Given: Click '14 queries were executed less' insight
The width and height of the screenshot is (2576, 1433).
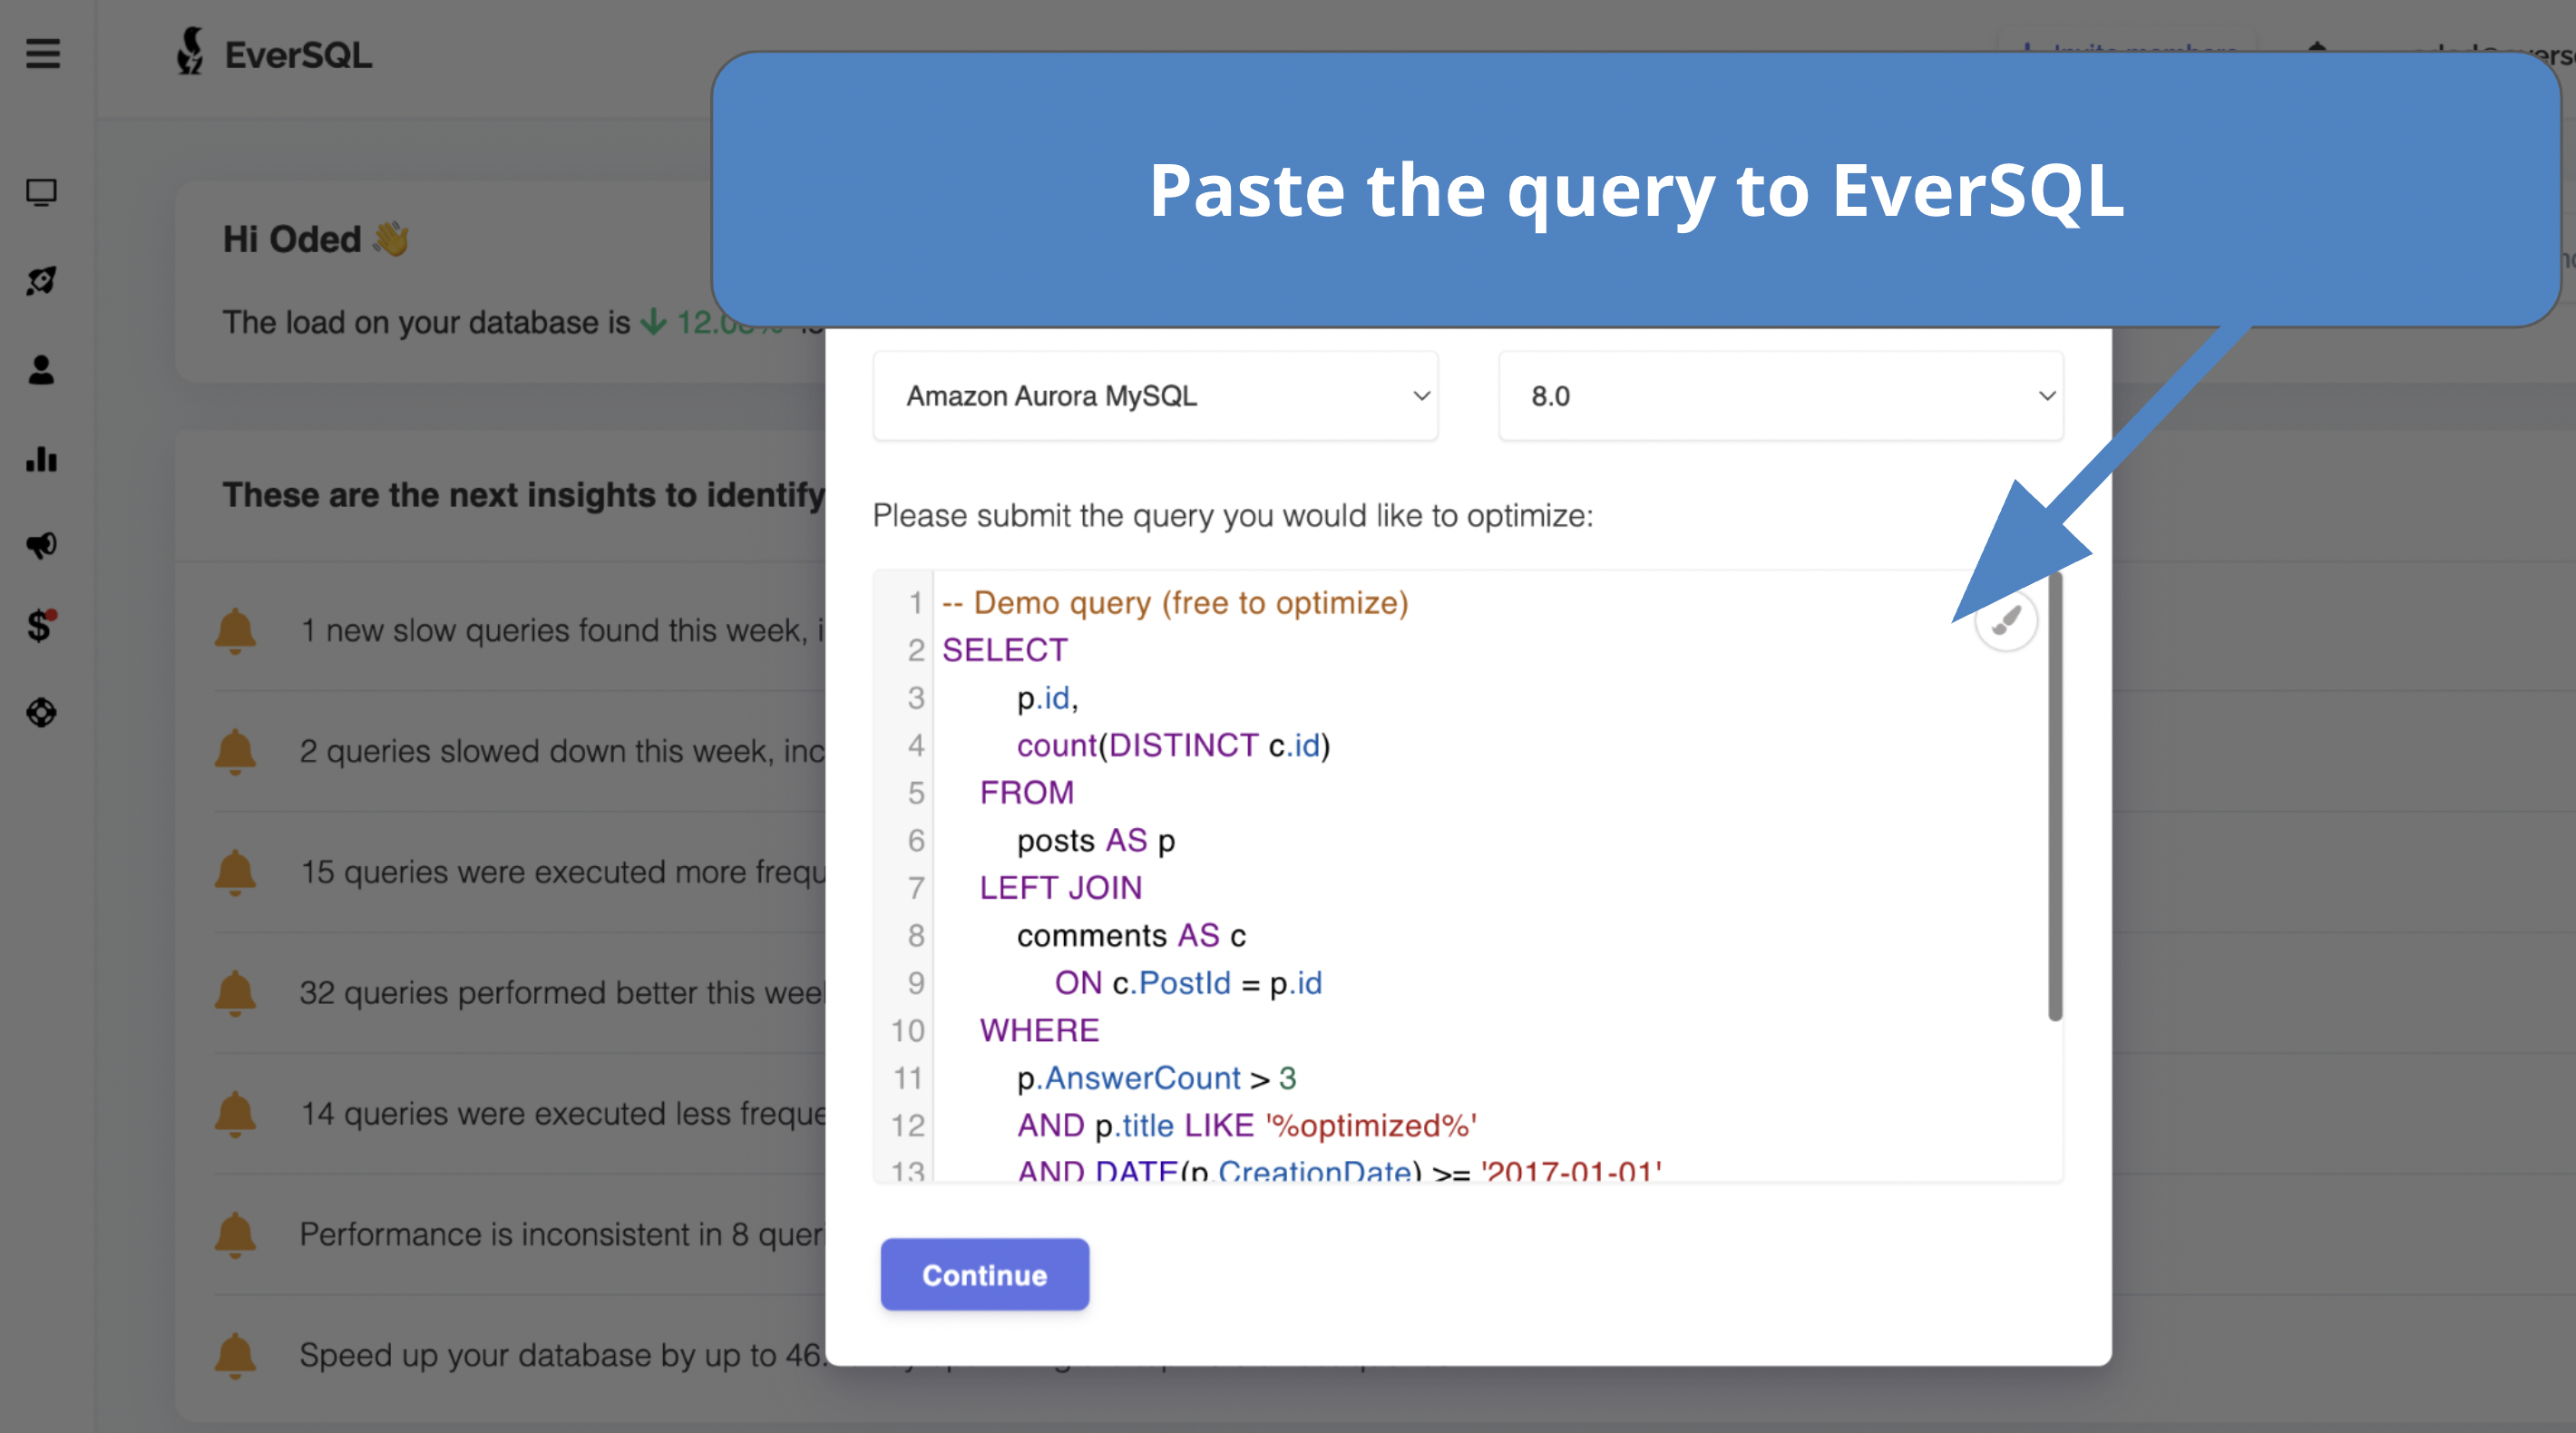Looking at the screenshot, I should tap(562, 1114).
